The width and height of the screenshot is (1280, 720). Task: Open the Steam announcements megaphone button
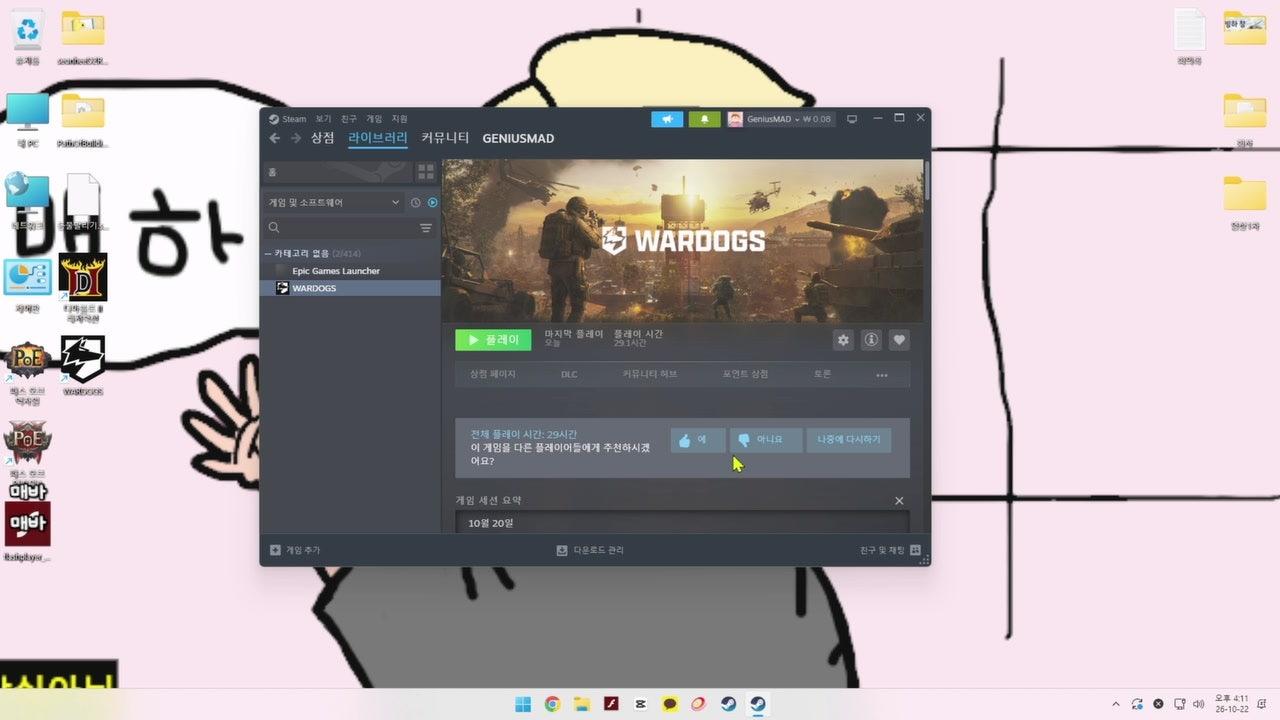click(667, 119)
